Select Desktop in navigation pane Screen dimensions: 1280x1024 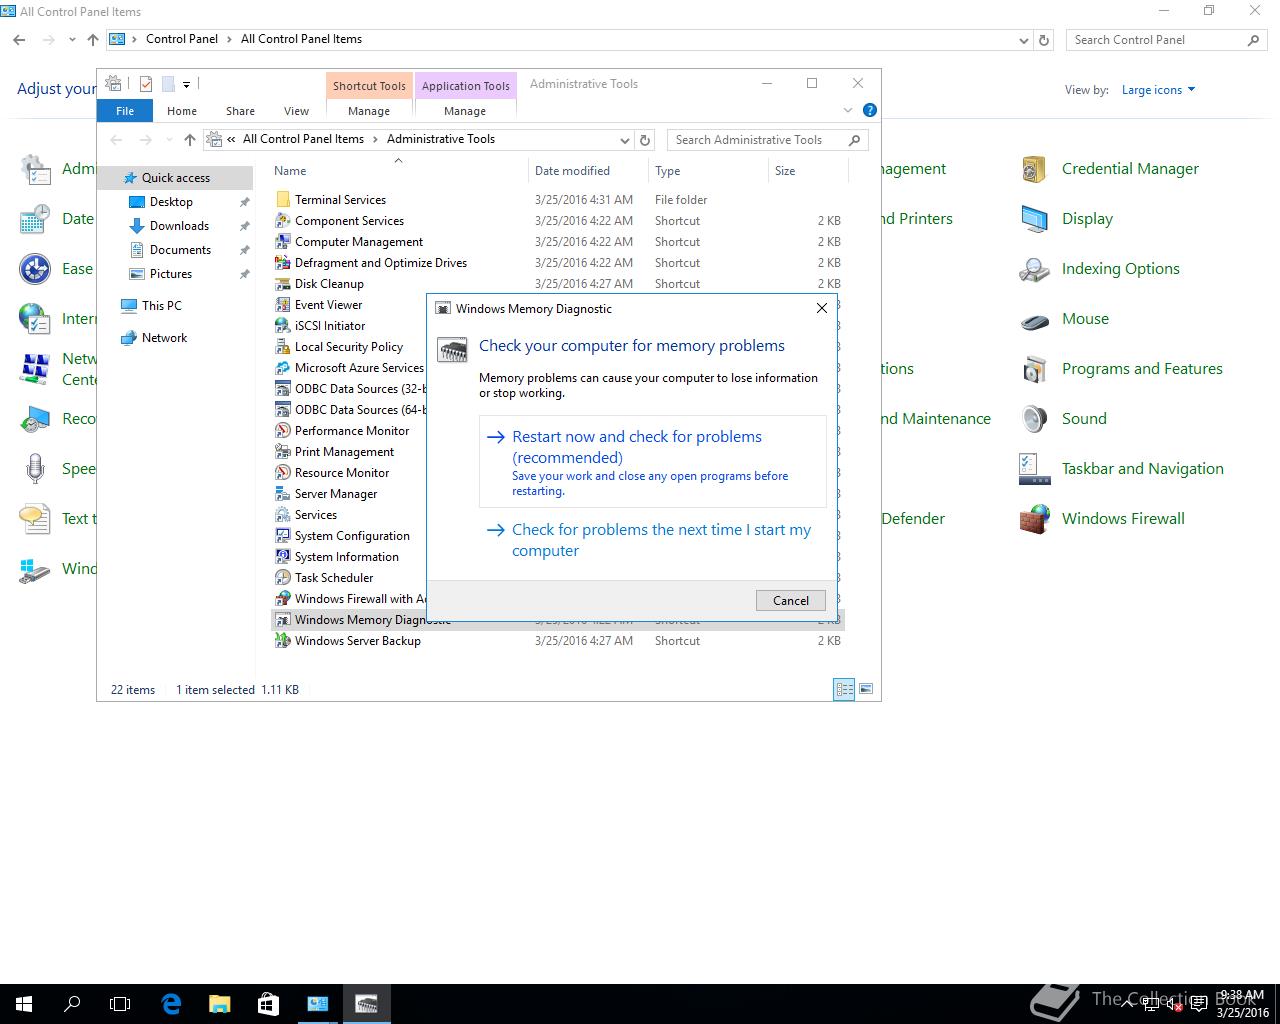171,202
